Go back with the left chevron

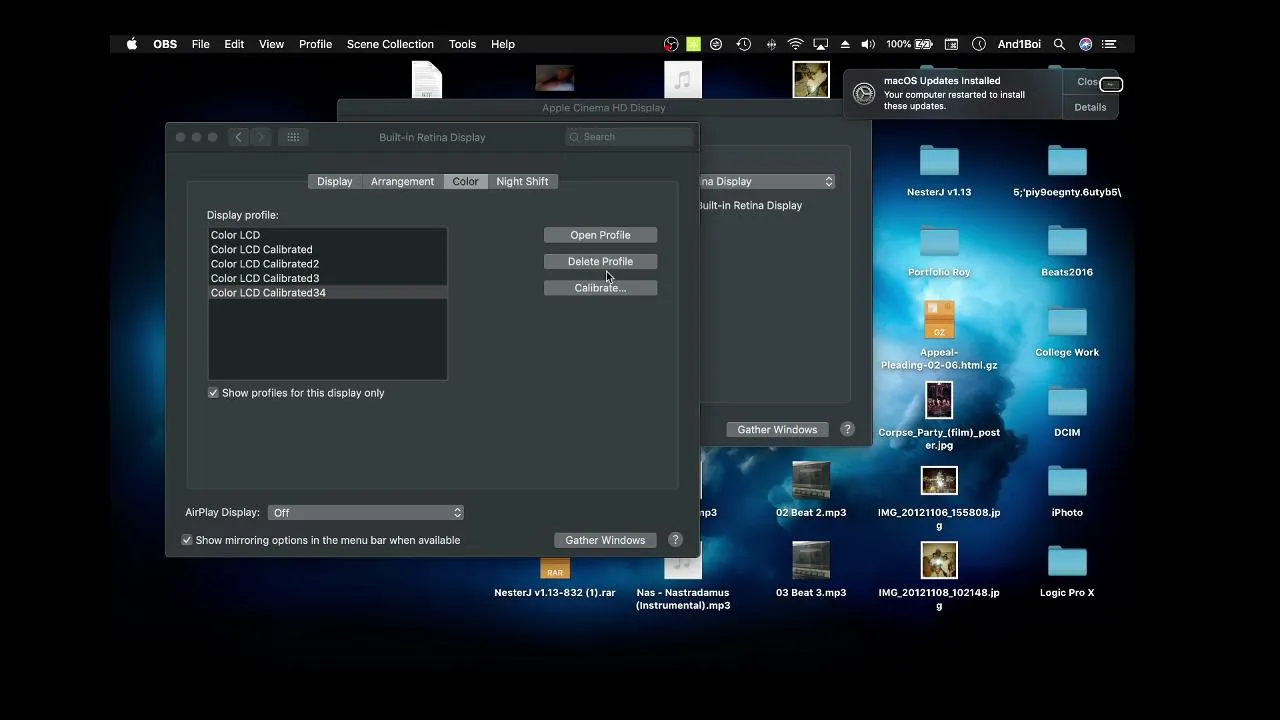(x=238, y=137)
